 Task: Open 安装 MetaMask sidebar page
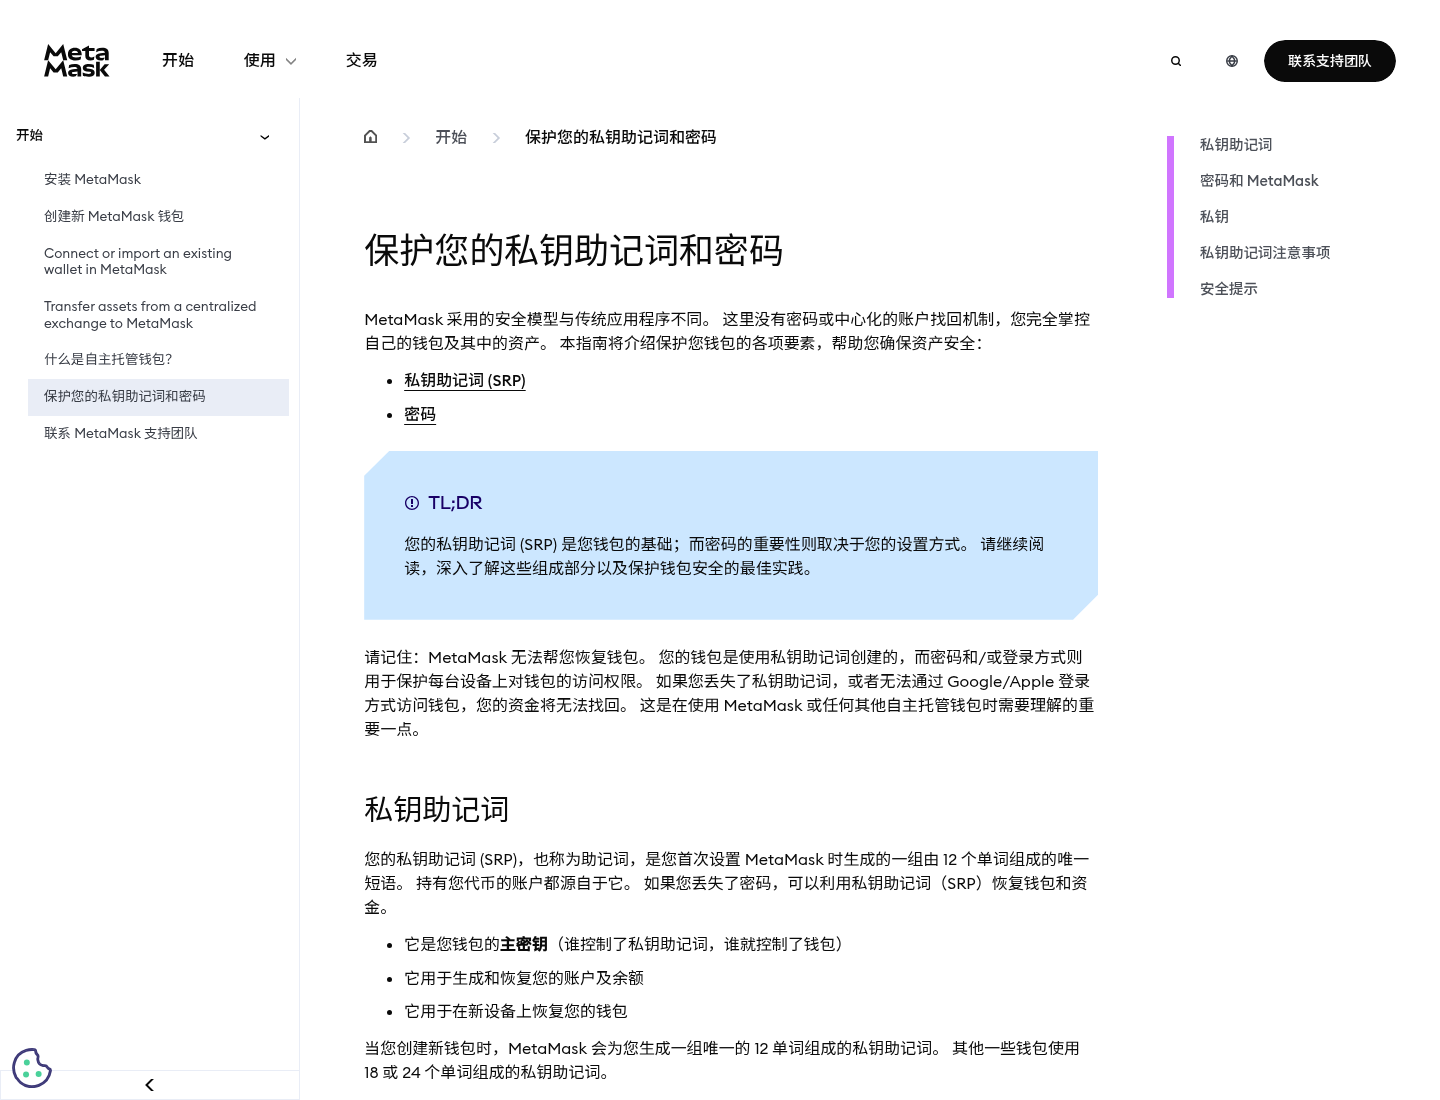click(x=93, y=179)
